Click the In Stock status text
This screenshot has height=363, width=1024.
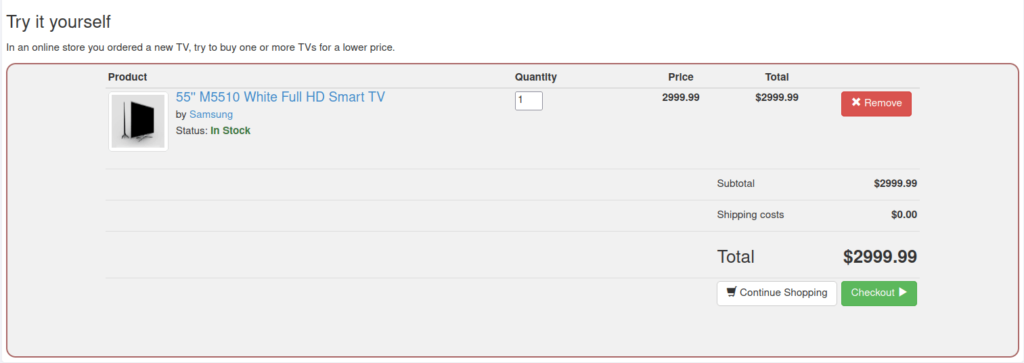230,131
